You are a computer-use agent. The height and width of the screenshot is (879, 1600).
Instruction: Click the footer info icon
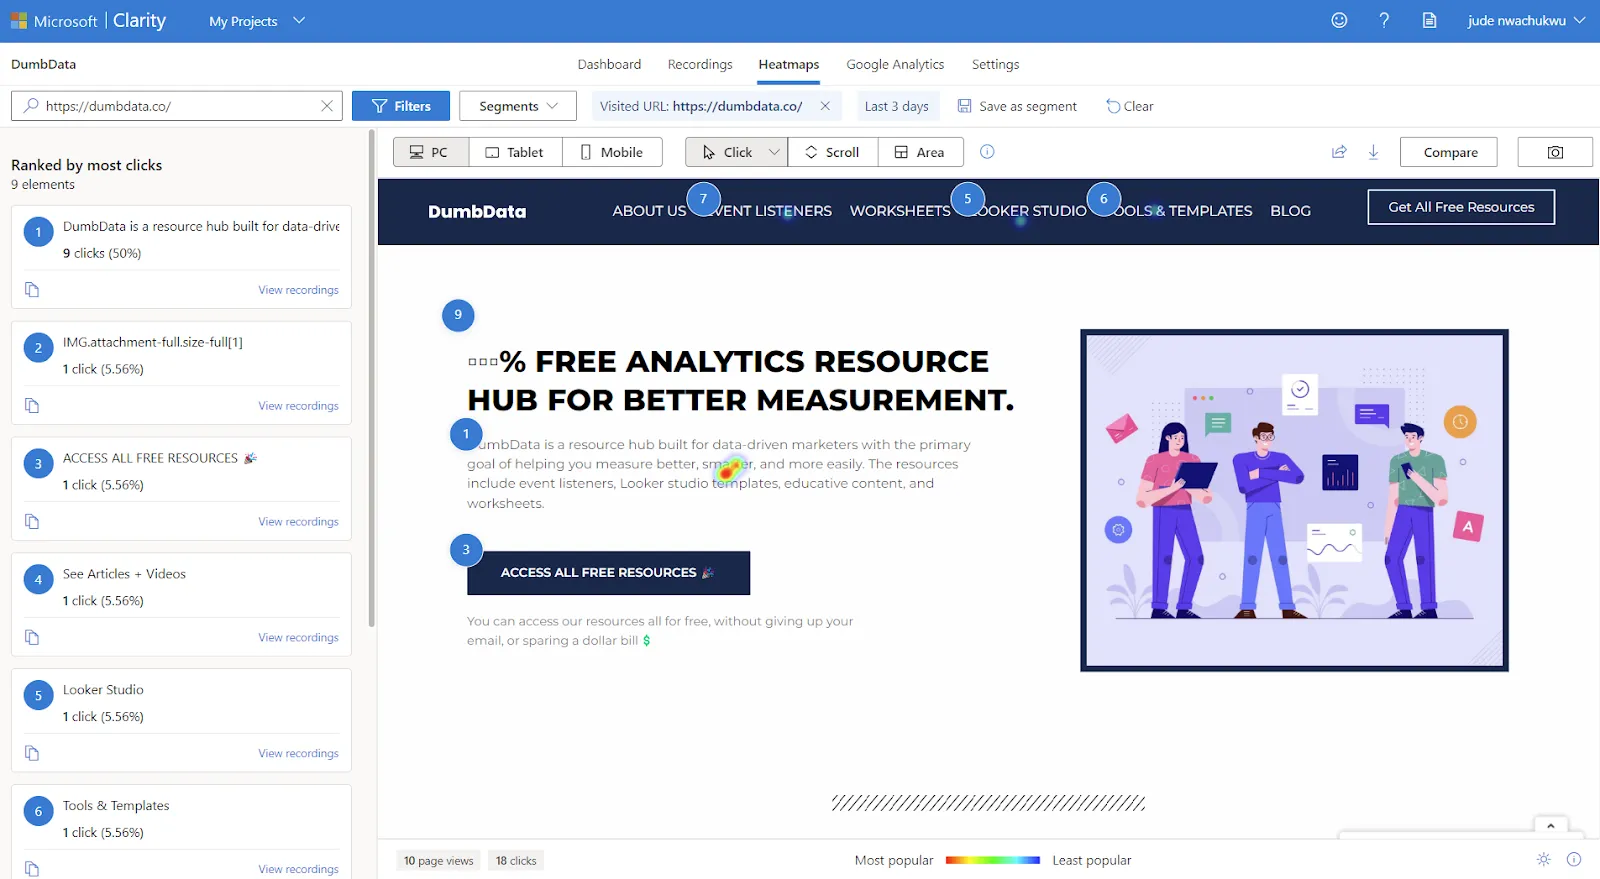coord(1574,860)
